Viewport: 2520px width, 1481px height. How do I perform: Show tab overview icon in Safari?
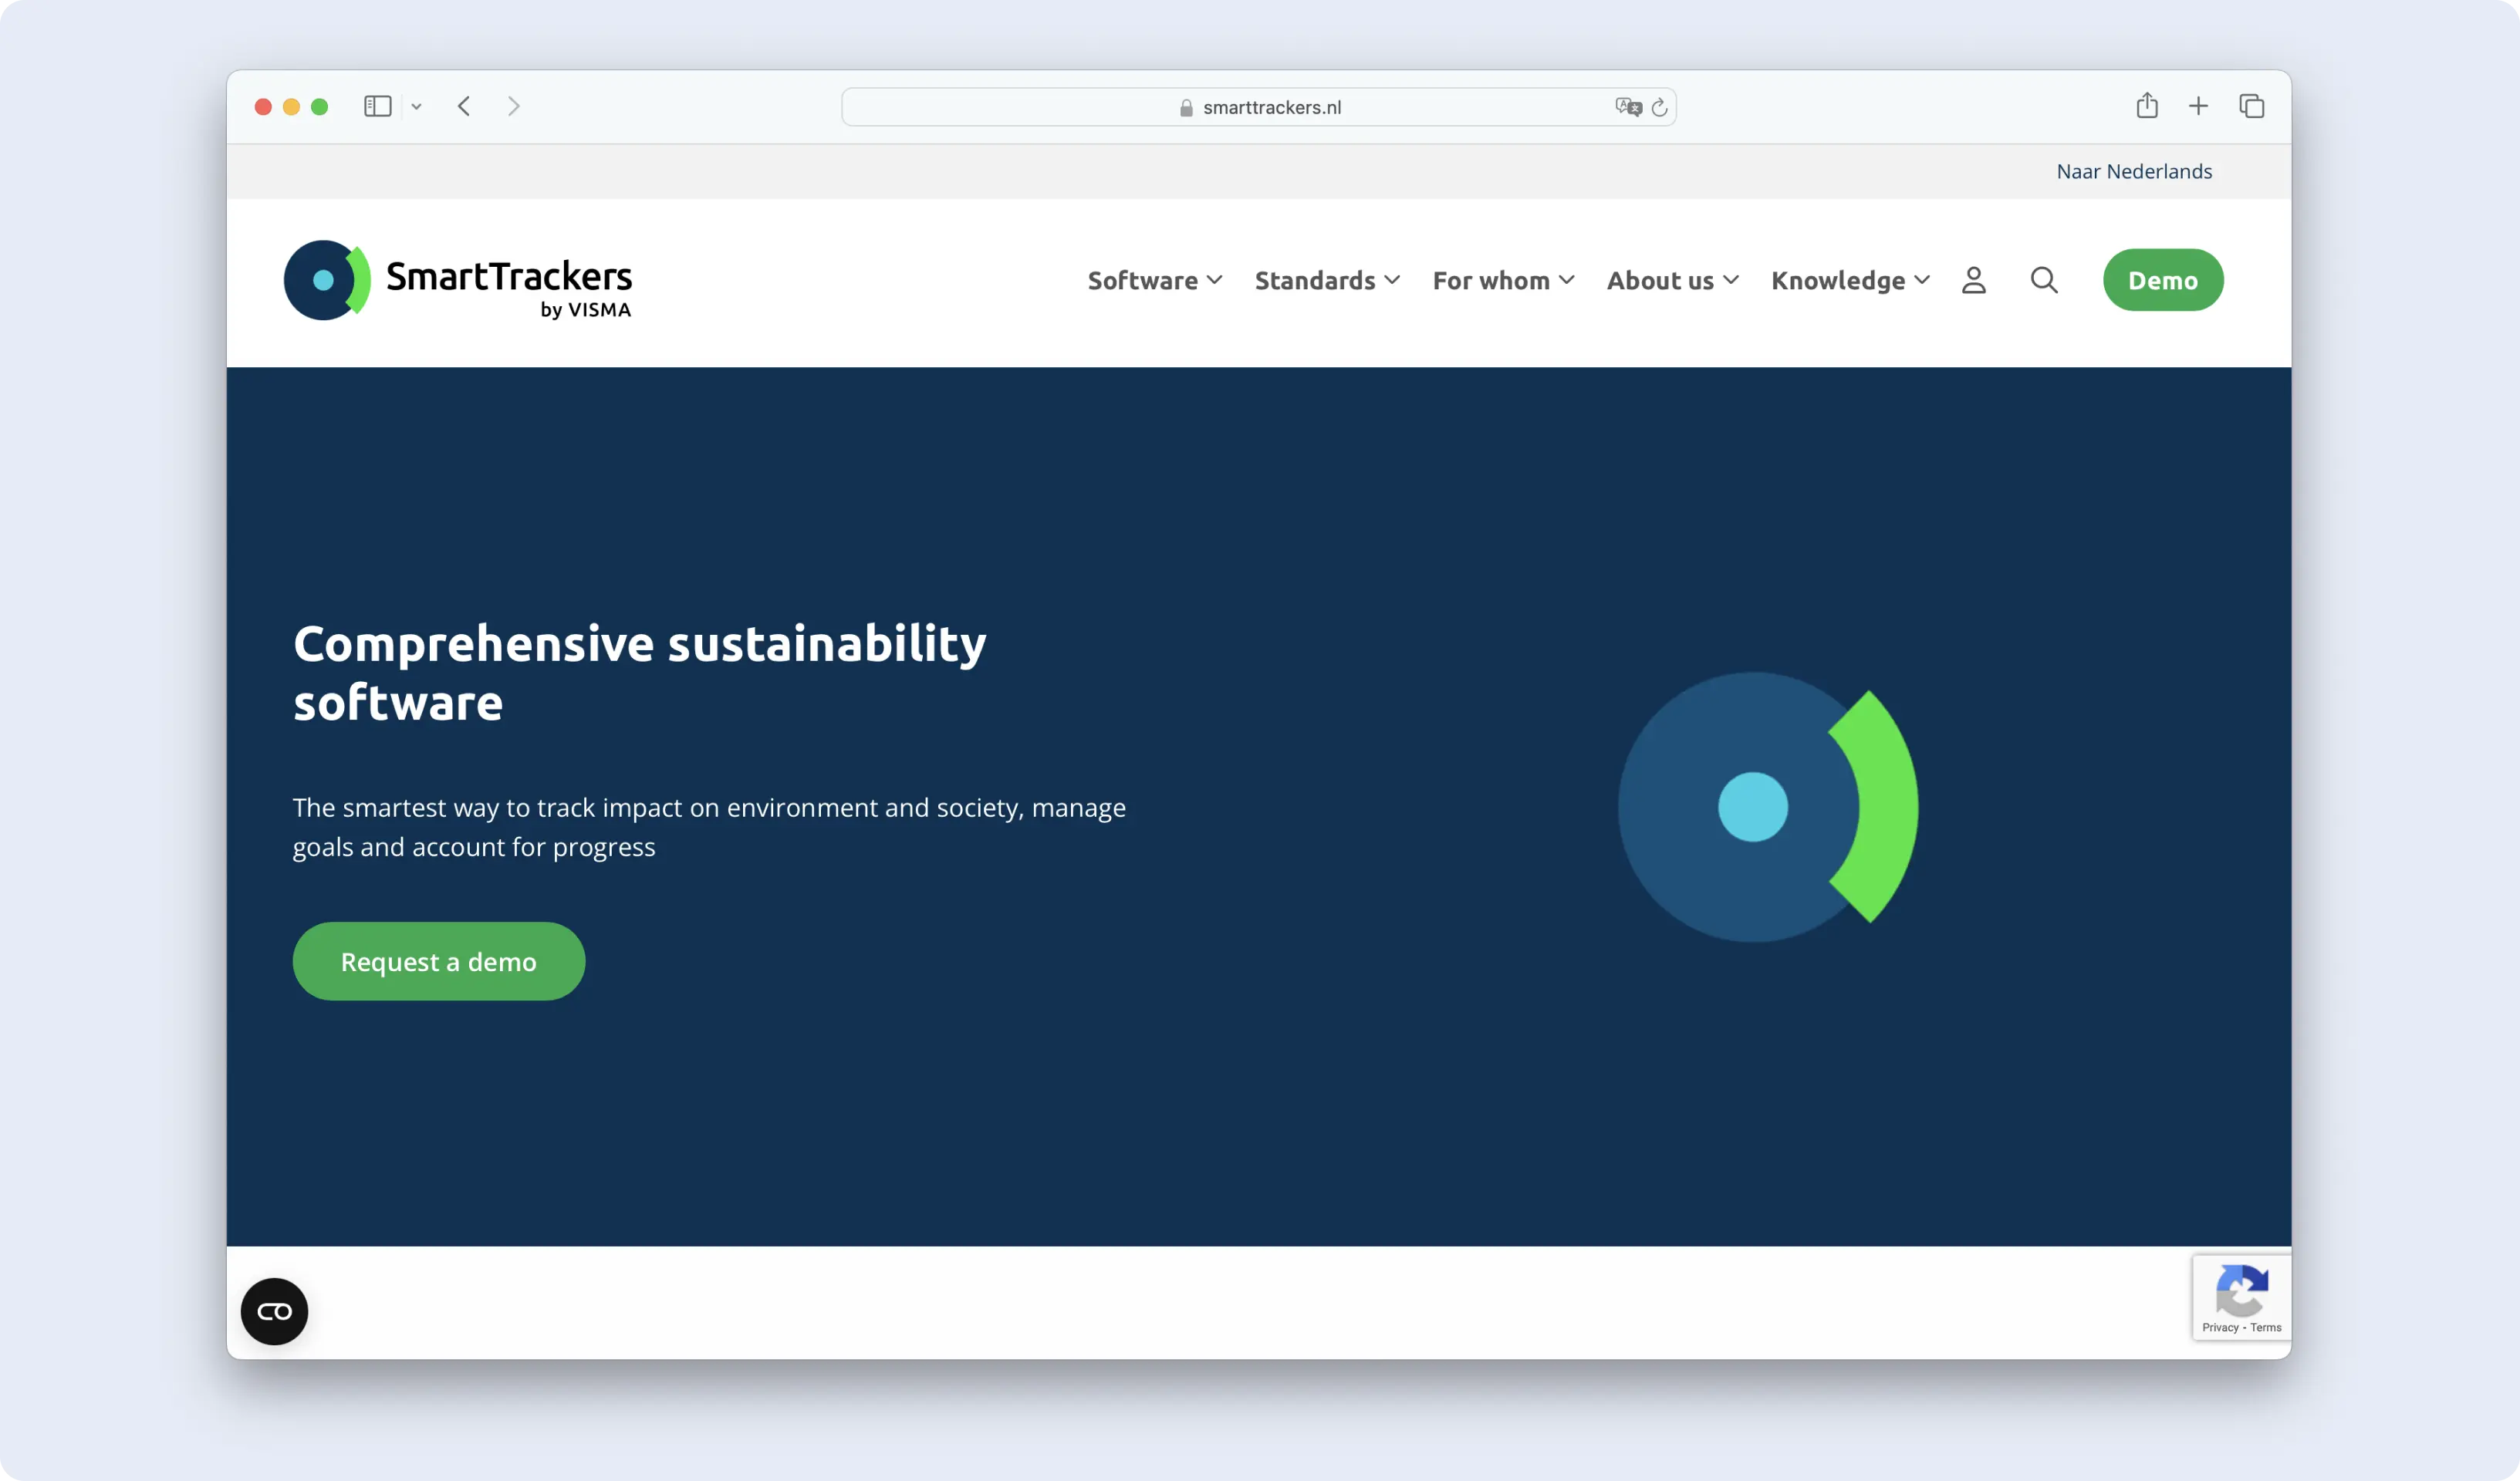[2251, 106]
